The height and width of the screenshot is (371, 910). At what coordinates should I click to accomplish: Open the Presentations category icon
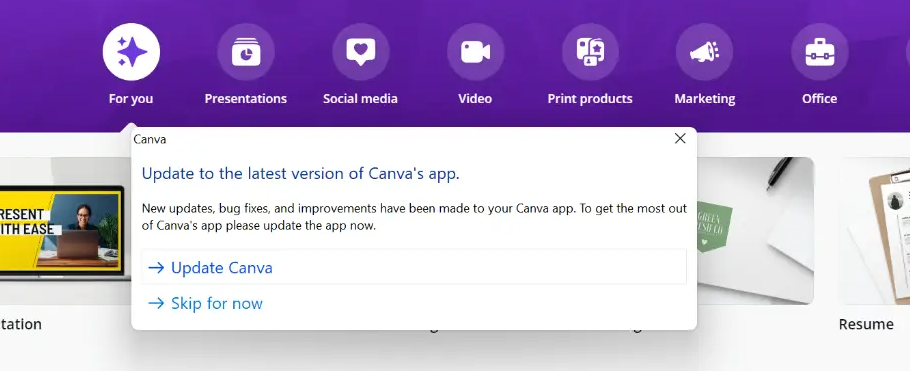[x=246, y=52]
